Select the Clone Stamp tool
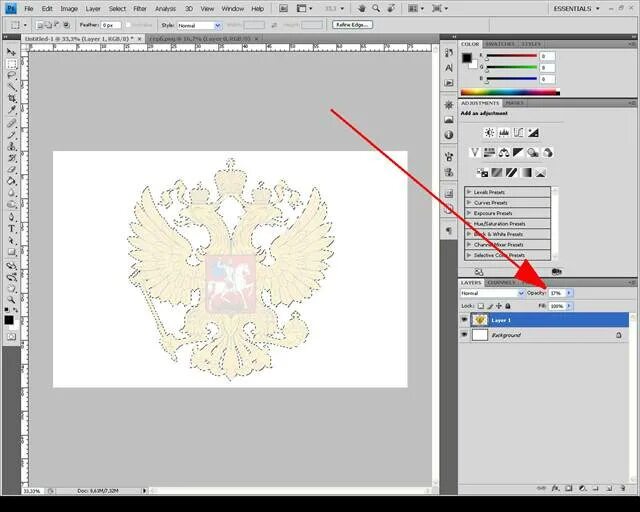Image resolution: width=640 pixels, height=512 pixels. (x=11, y=146)
